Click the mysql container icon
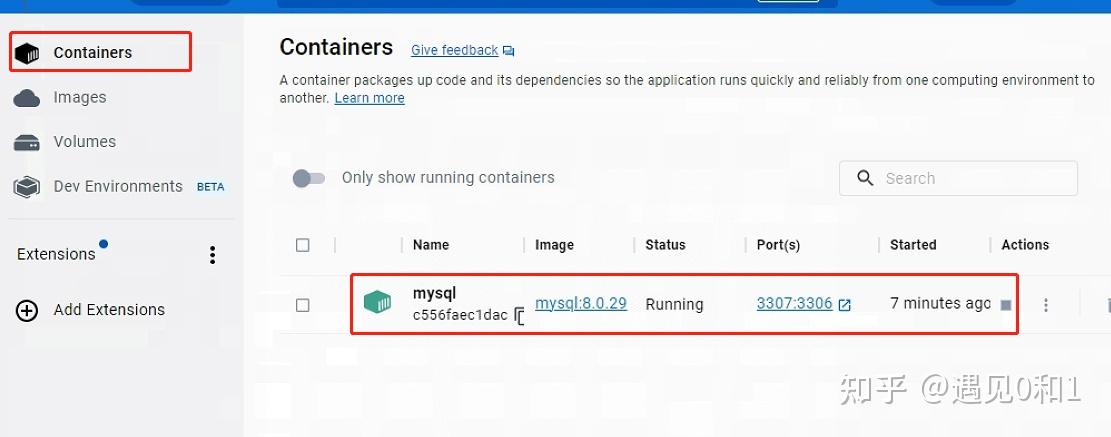 click(x=377, y=303)
